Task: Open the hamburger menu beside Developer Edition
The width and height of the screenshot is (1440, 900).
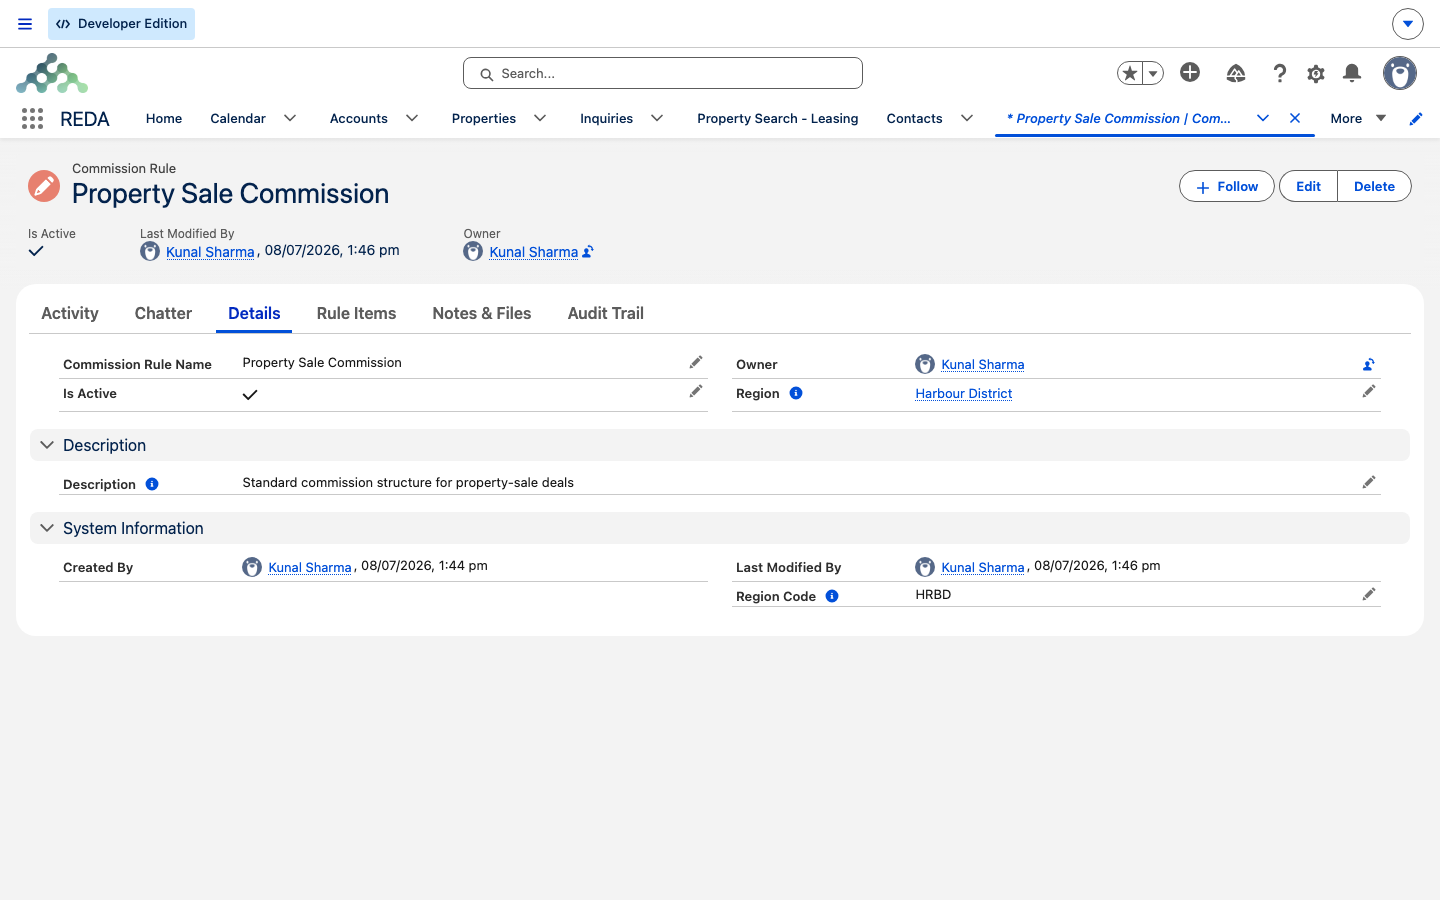Action: click(25, 24)
